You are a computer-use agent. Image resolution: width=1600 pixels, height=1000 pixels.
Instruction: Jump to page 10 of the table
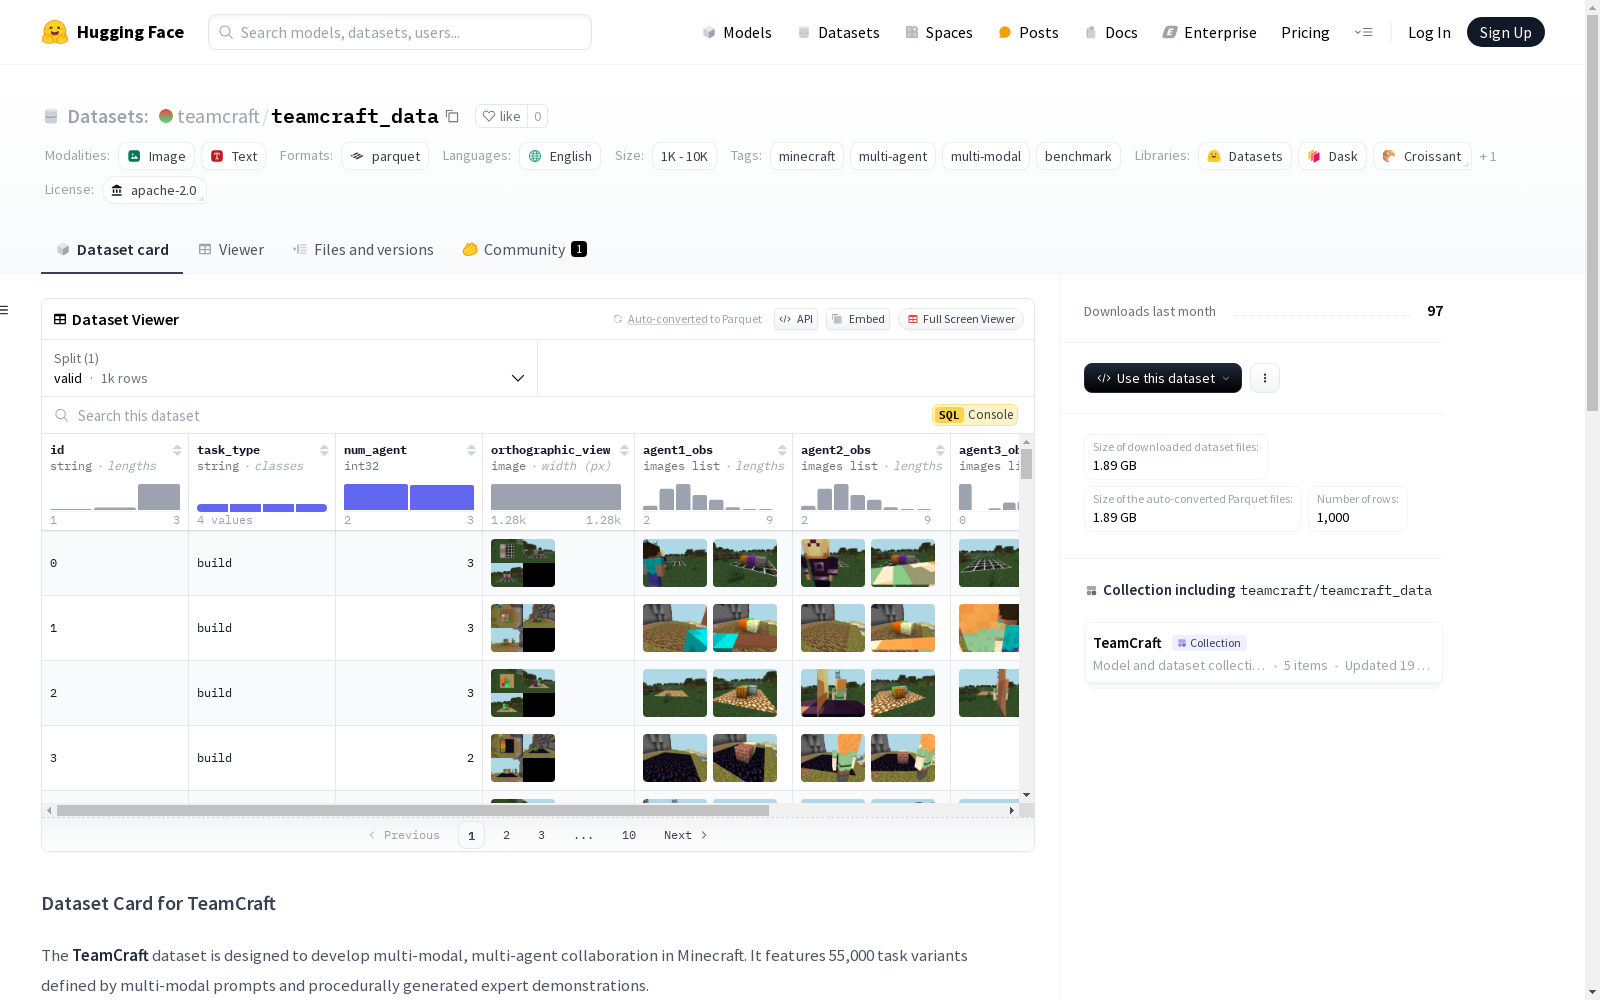(629, 835)
